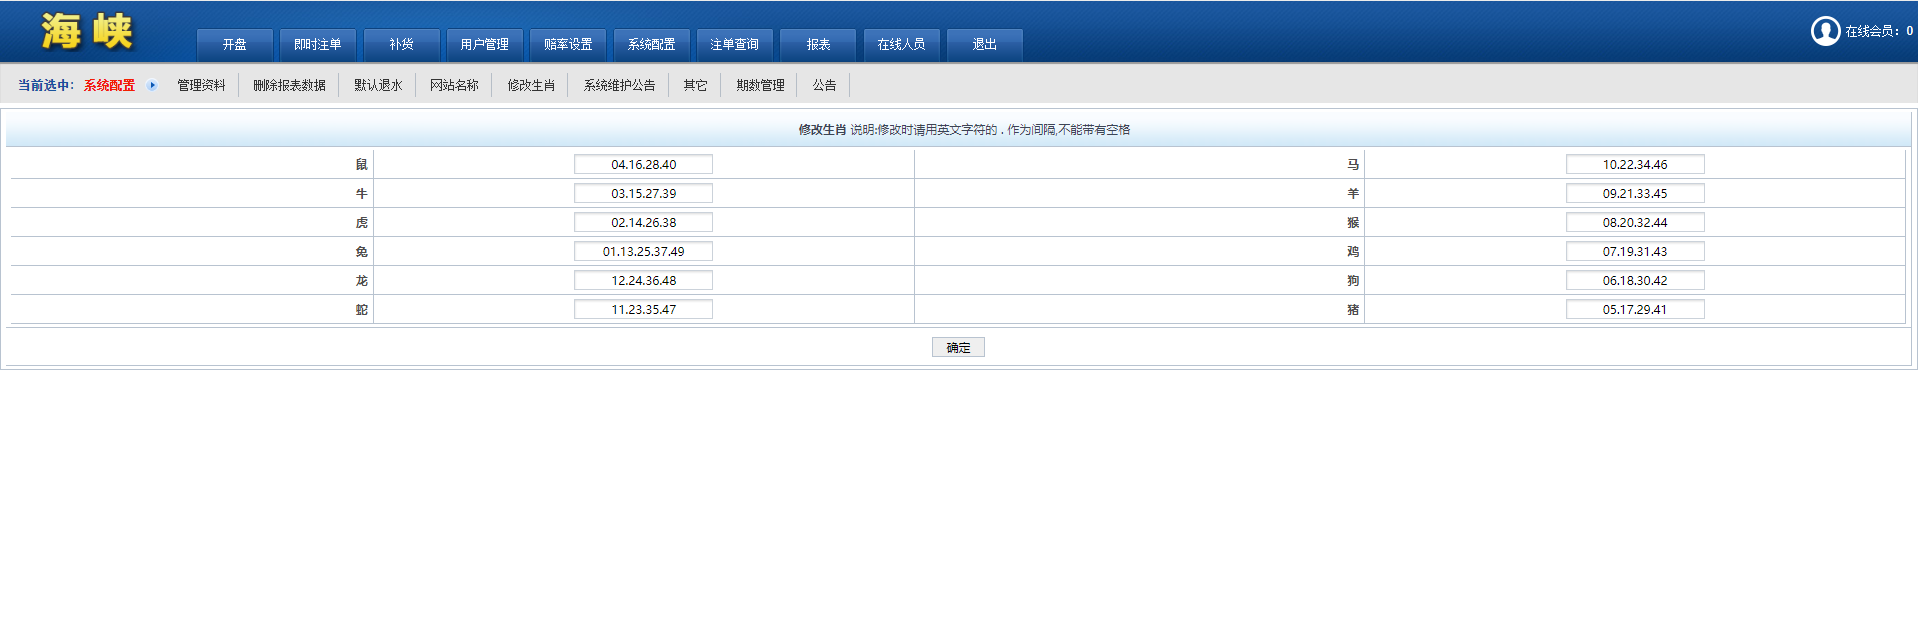Click the 龙 numbers text box
The width and height of the screenshot is (1918, 626).
coord(643,281)
